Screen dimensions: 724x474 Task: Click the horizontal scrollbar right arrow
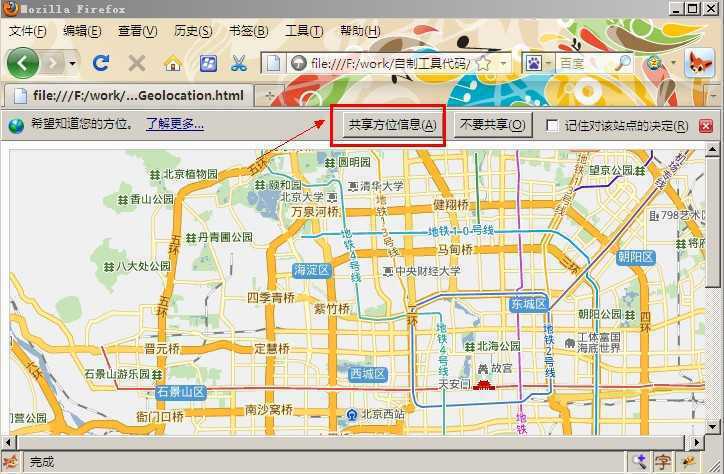coord(696,442)
